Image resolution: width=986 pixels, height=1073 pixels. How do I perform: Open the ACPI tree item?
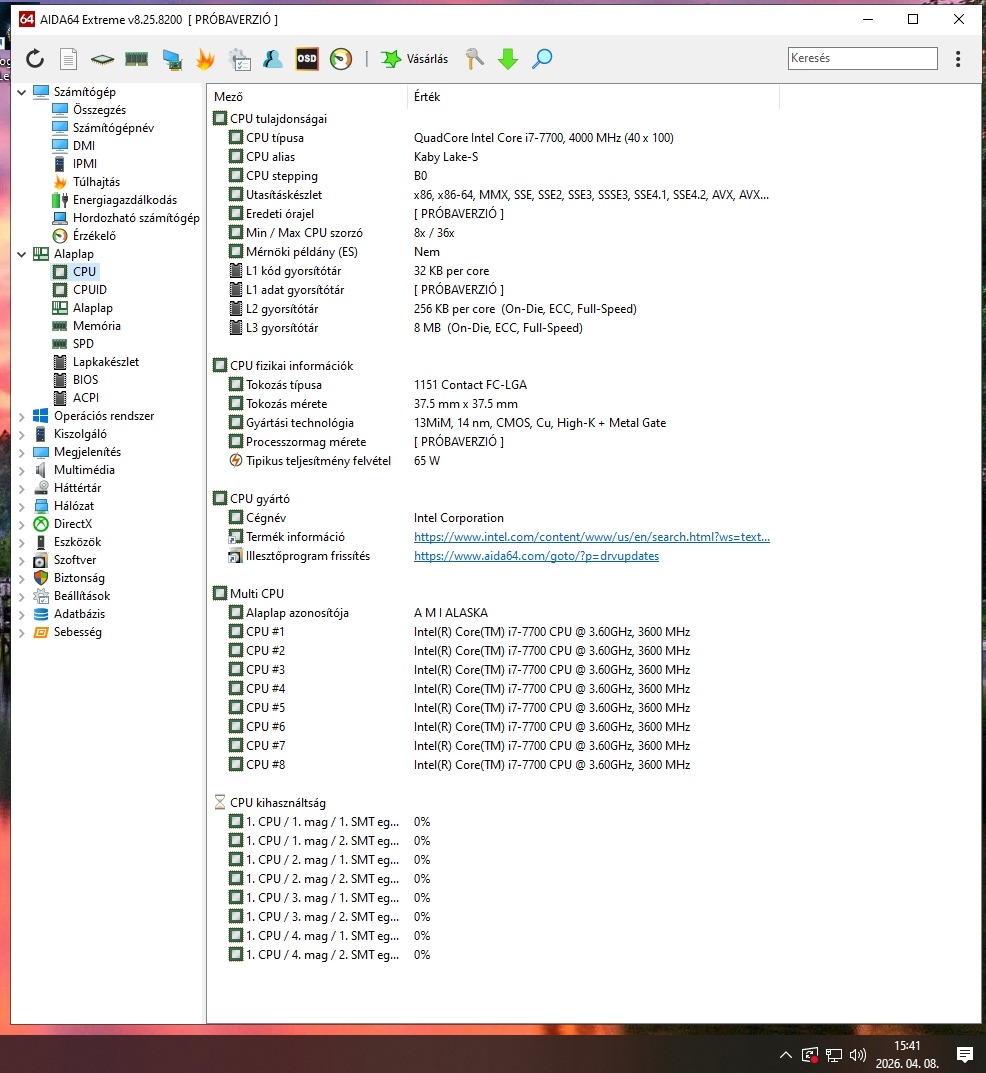click(x=86, y=398)
